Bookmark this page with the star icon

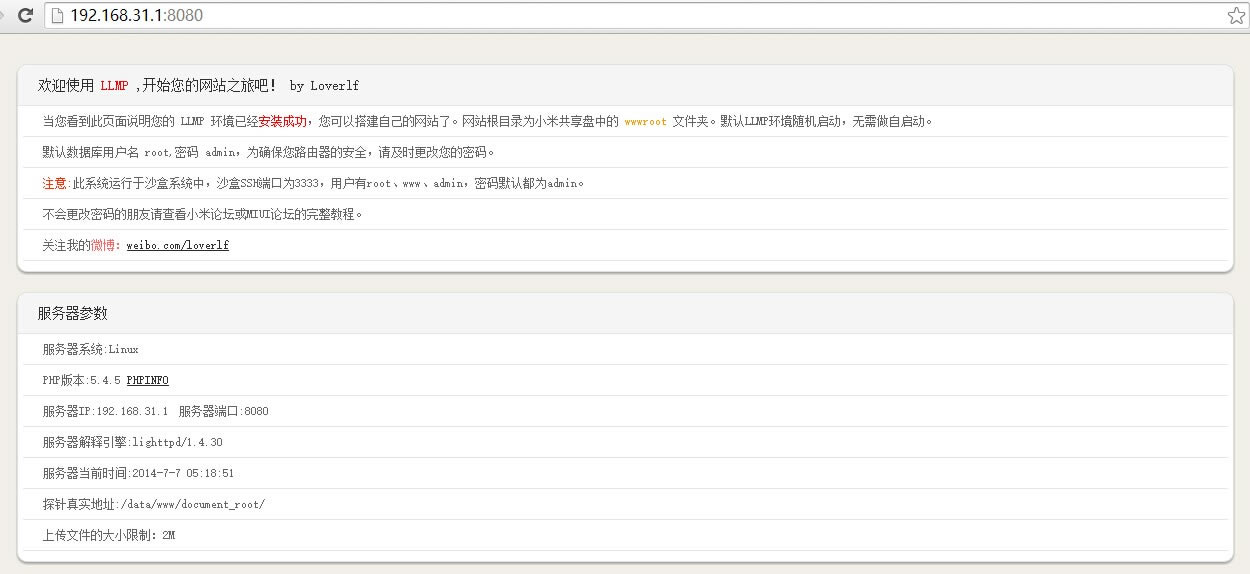click(1236, 15)
